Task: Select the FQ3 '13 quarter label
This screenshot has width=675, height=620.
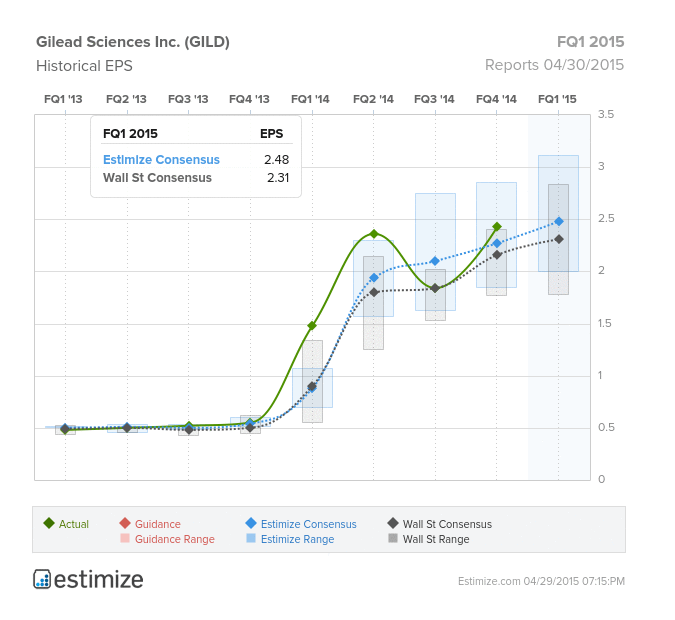Action: click(188, 99)
